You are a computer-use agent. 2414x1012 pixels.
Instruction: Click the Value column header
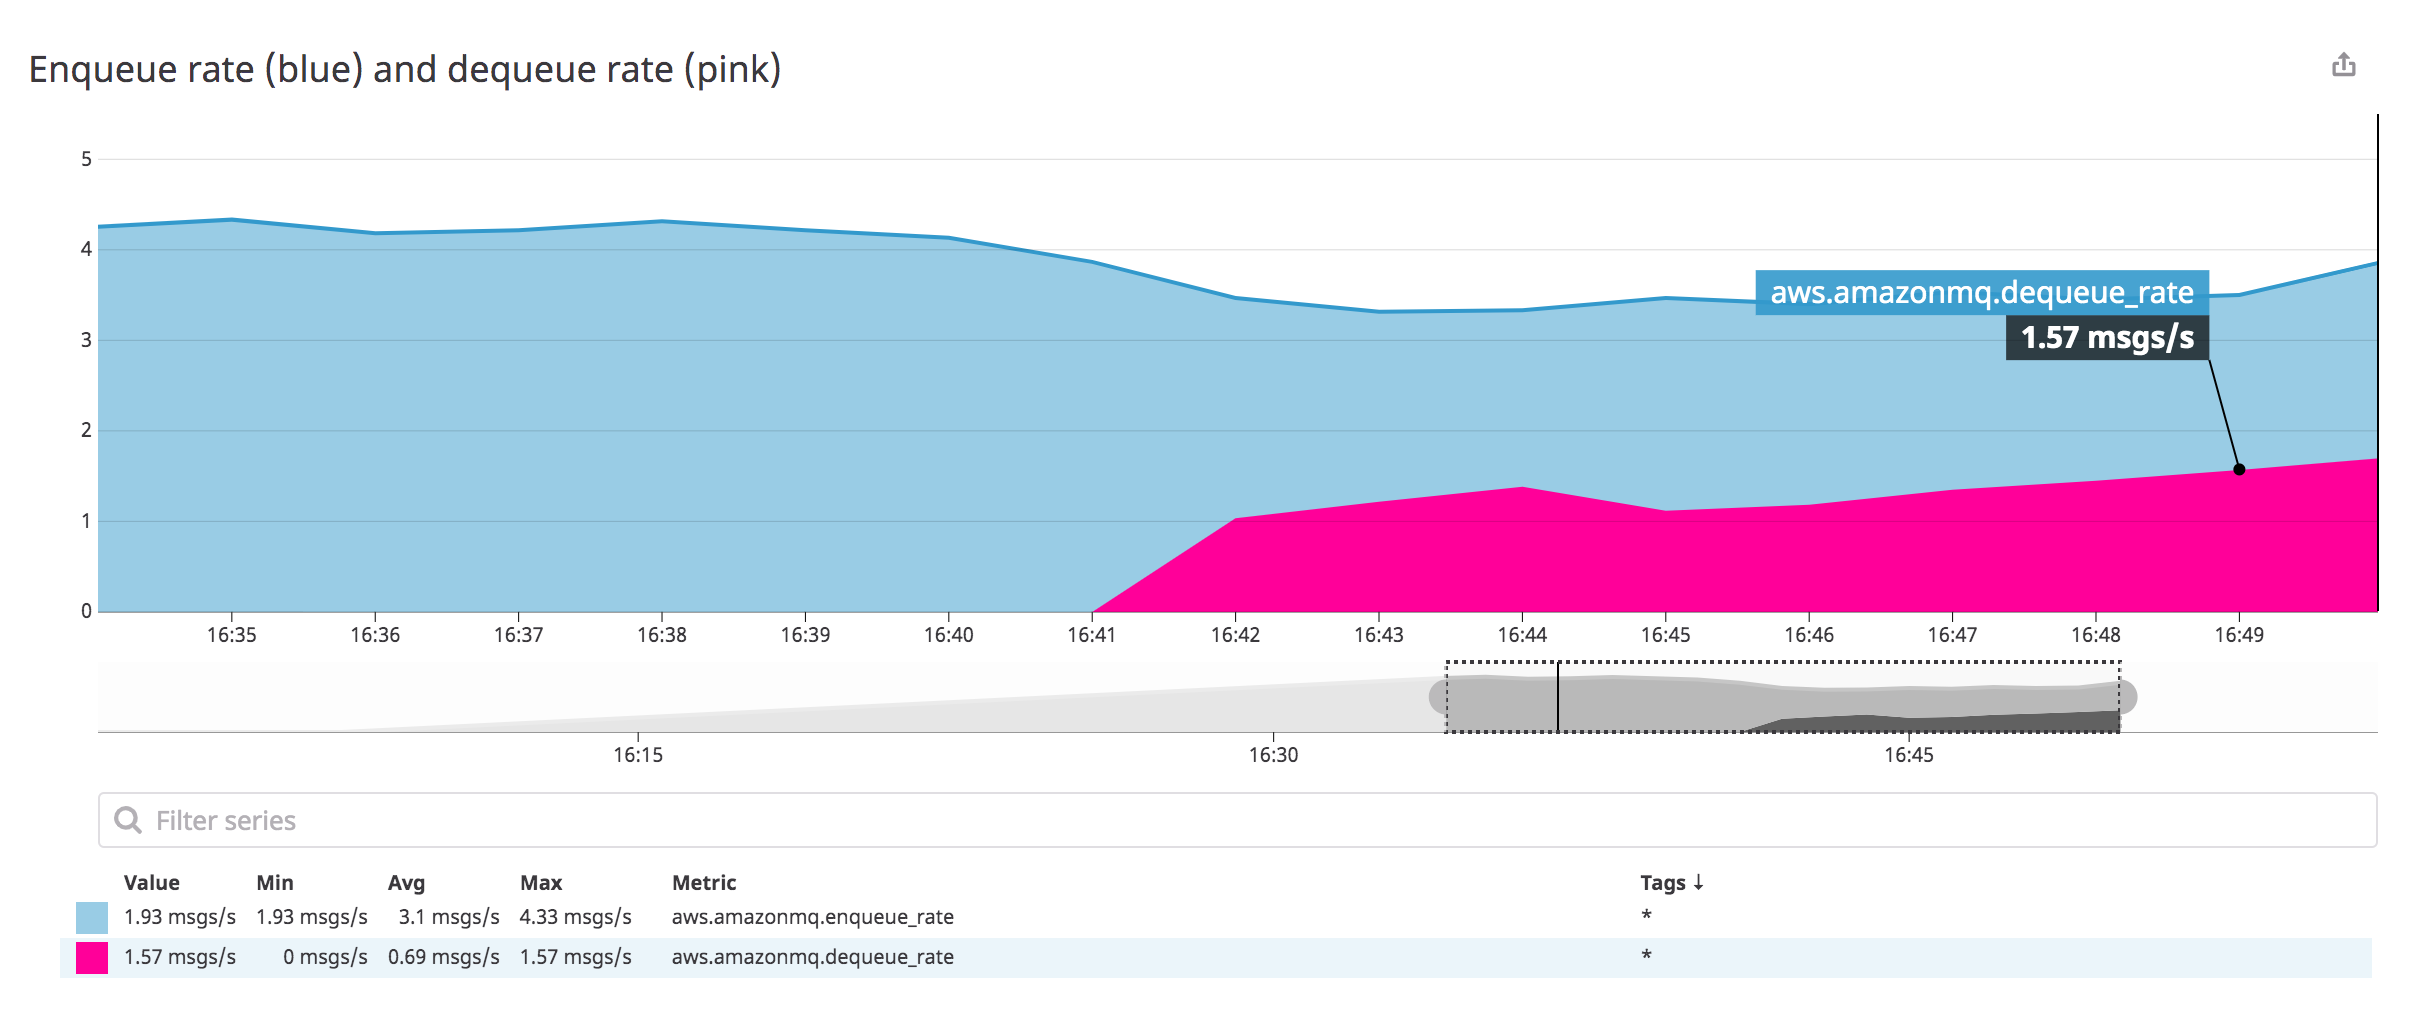pyautogui.click(x=152, y=882)
